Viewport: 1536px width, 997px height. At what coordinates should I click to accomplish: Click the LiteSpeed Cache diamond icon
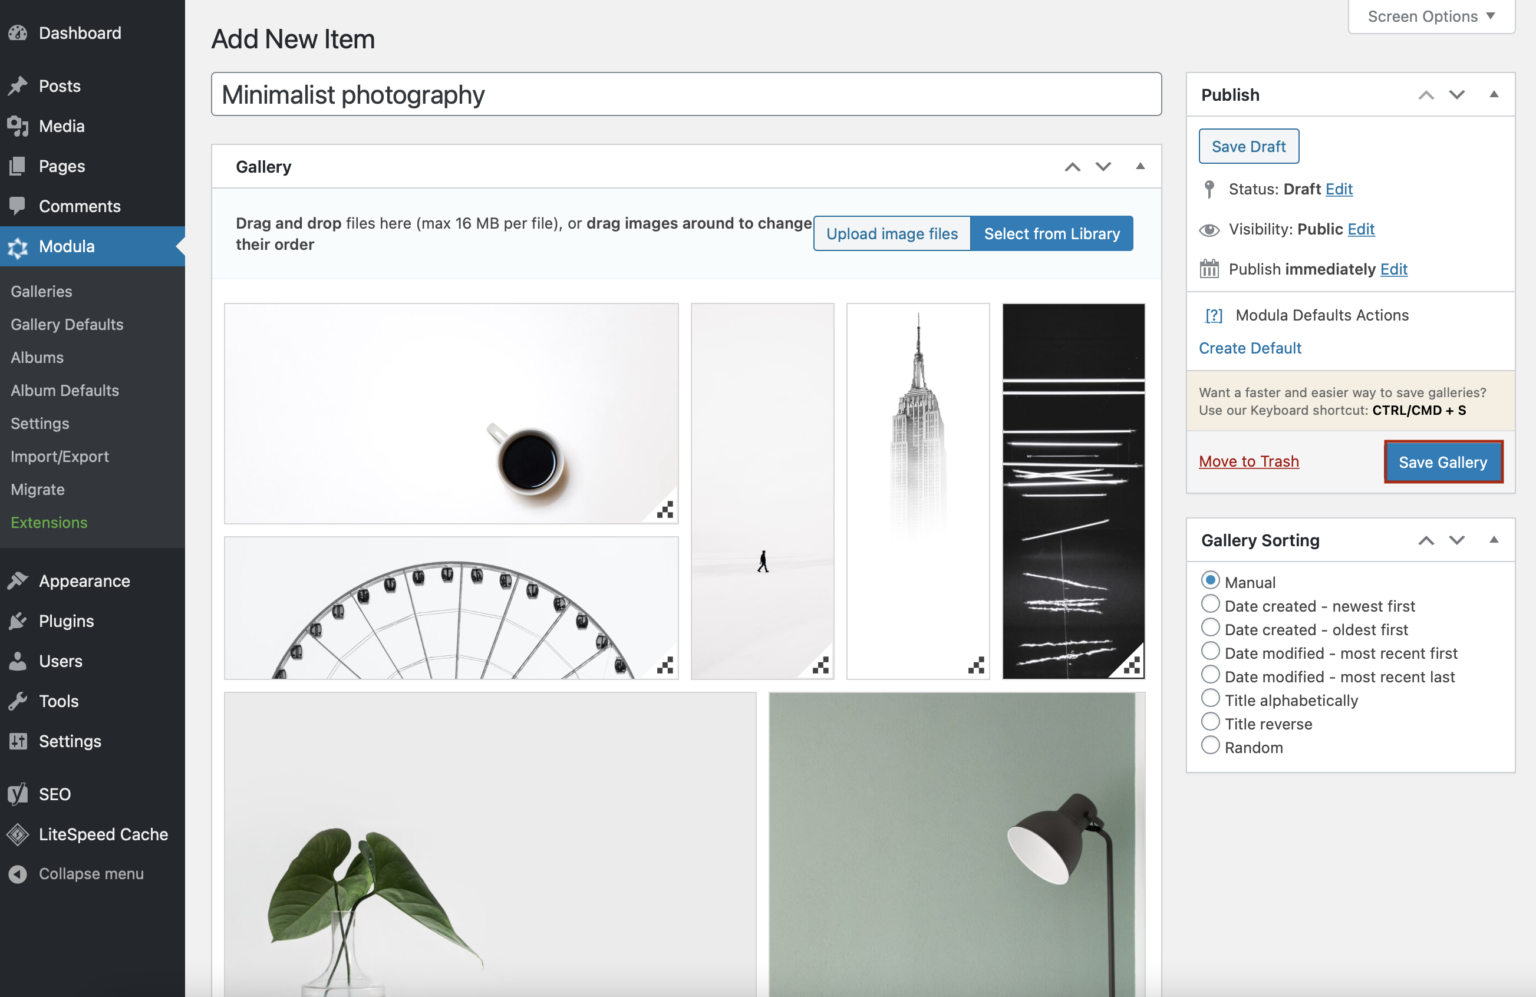point(17,834)
